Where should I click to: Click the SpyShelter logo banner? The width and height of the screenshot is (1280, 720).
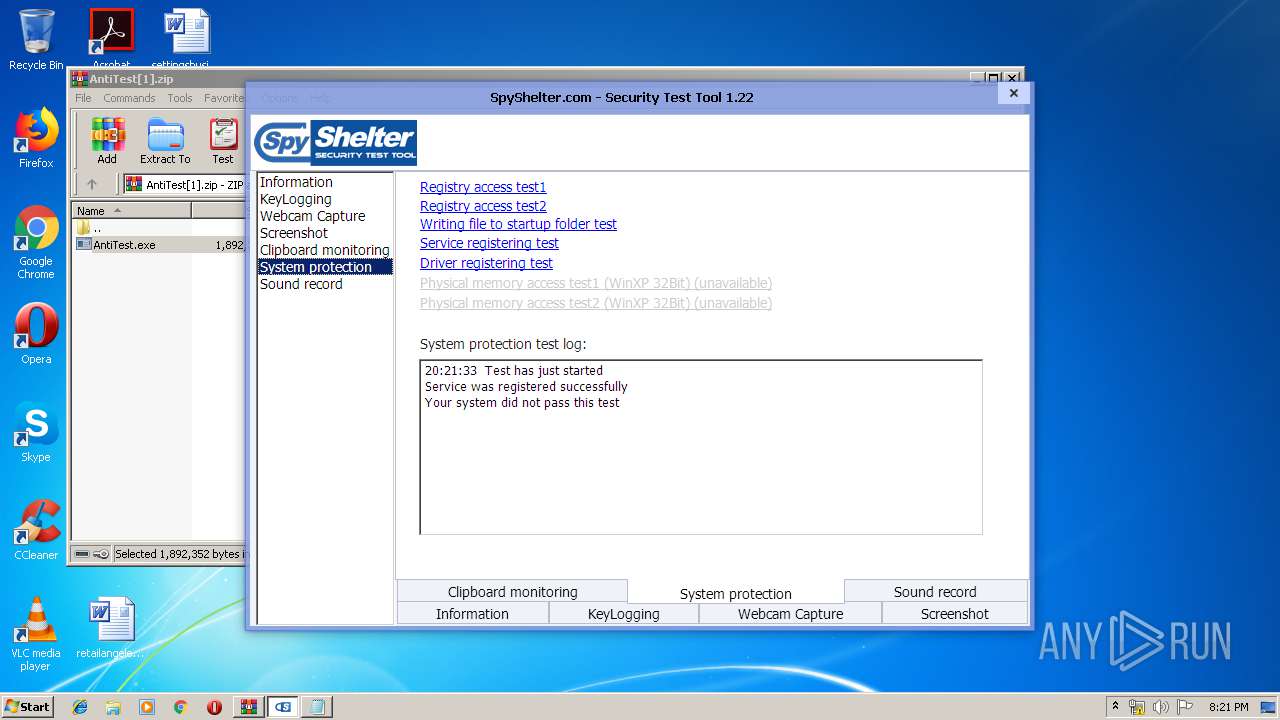tap(335, 142)
